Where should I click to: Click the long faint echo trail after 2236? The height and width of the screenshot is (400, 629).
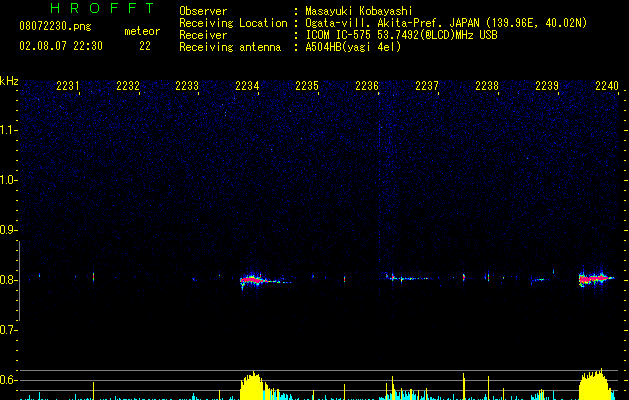pos(408,278)
